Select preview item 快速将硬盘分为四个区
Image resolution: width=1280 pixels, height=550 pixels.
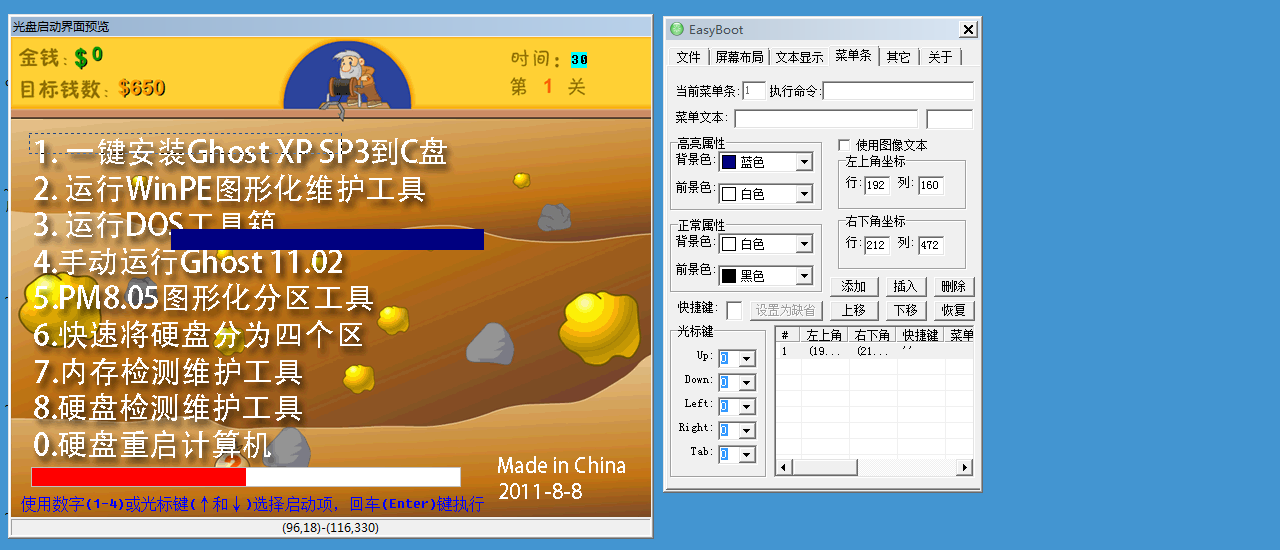click(x=199, y=335)
